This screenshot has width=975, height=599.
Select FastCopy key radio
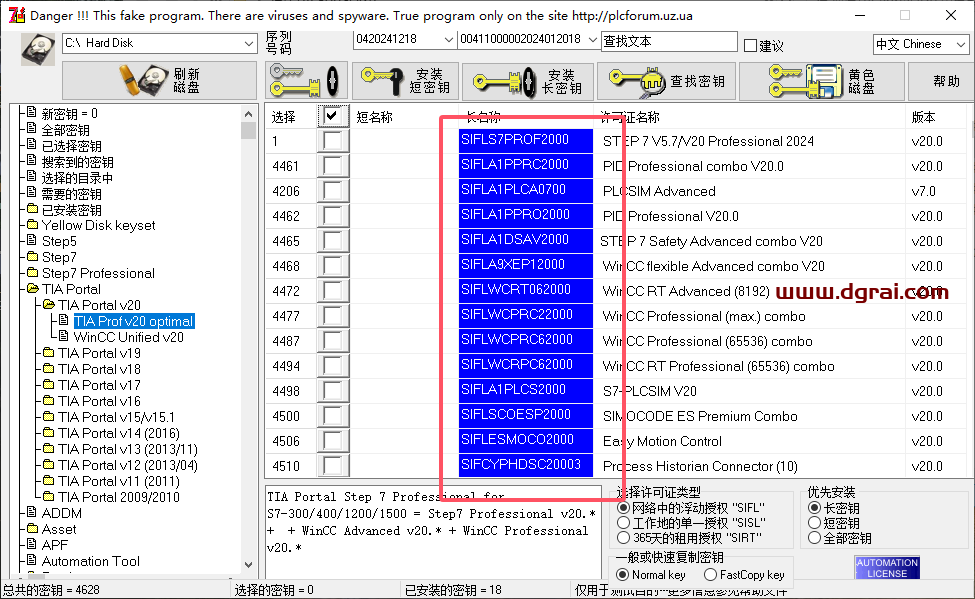[x=711, y=575]
